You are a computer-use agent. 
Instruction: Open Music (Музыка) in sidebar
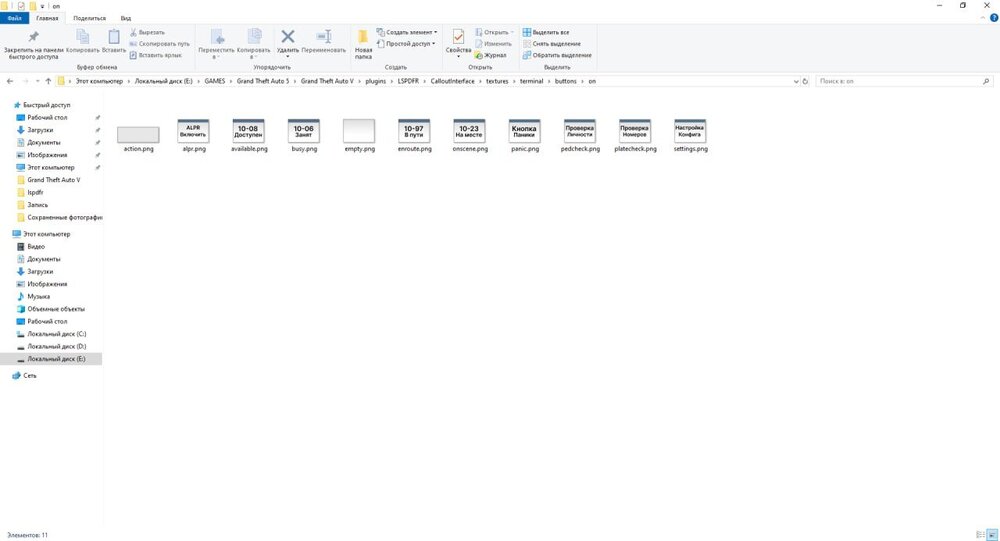pos(38,297)
